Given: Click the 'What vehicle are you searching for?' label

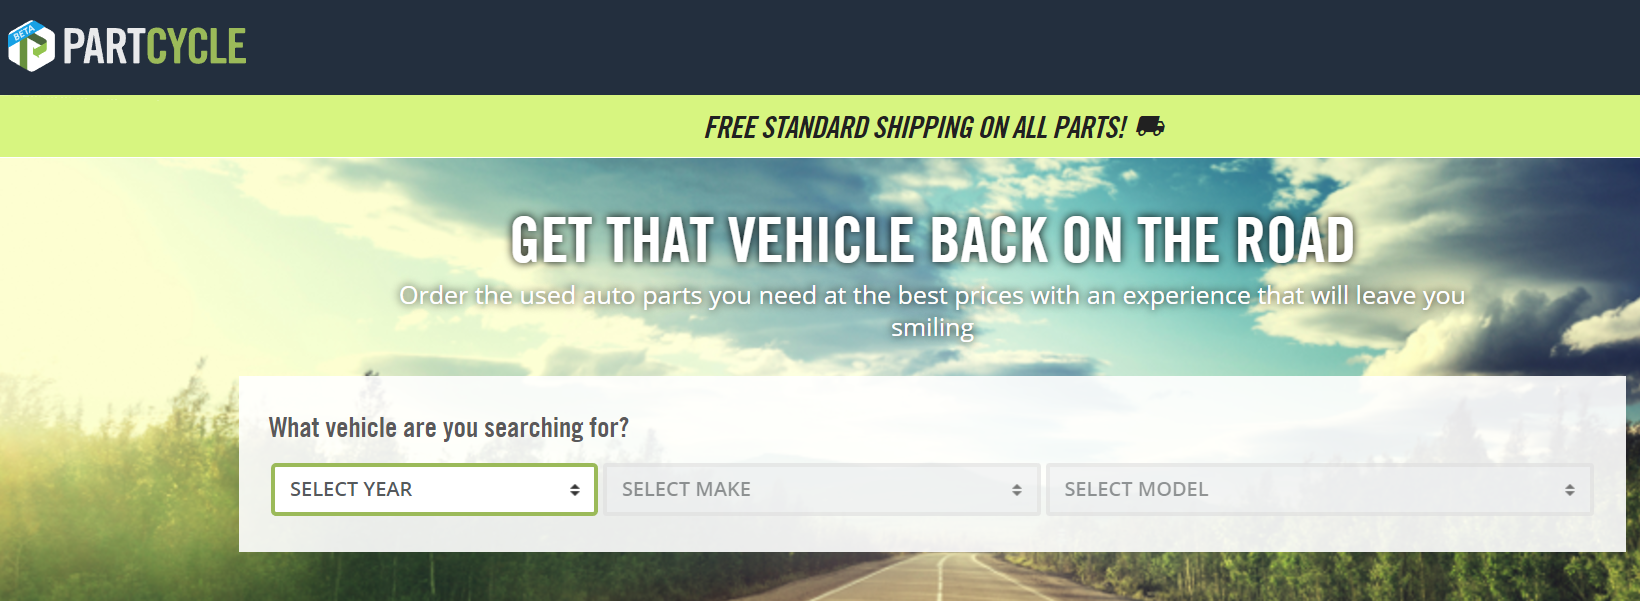Looking at the screenshot, I should coord(449,428).
